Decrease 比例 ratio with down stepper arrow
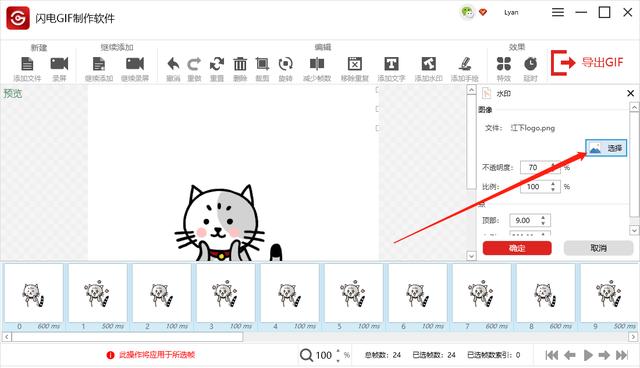The width and height of the screenshot is (640, 368). (553, 189)
